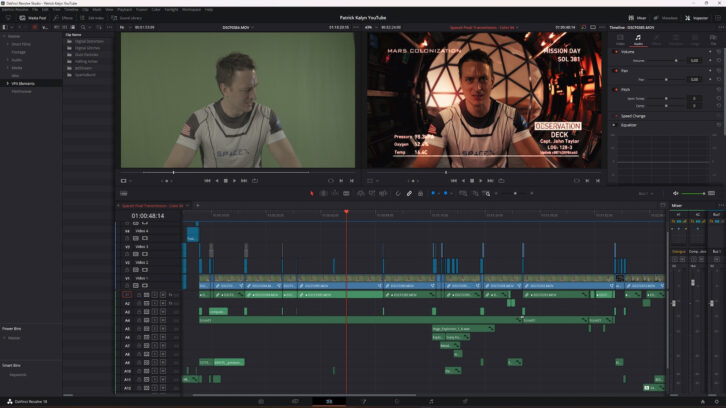Select the Selection Mode arrow tool
Image resolution: width=726 pixels, height=408 pixels.
point(312,194)
